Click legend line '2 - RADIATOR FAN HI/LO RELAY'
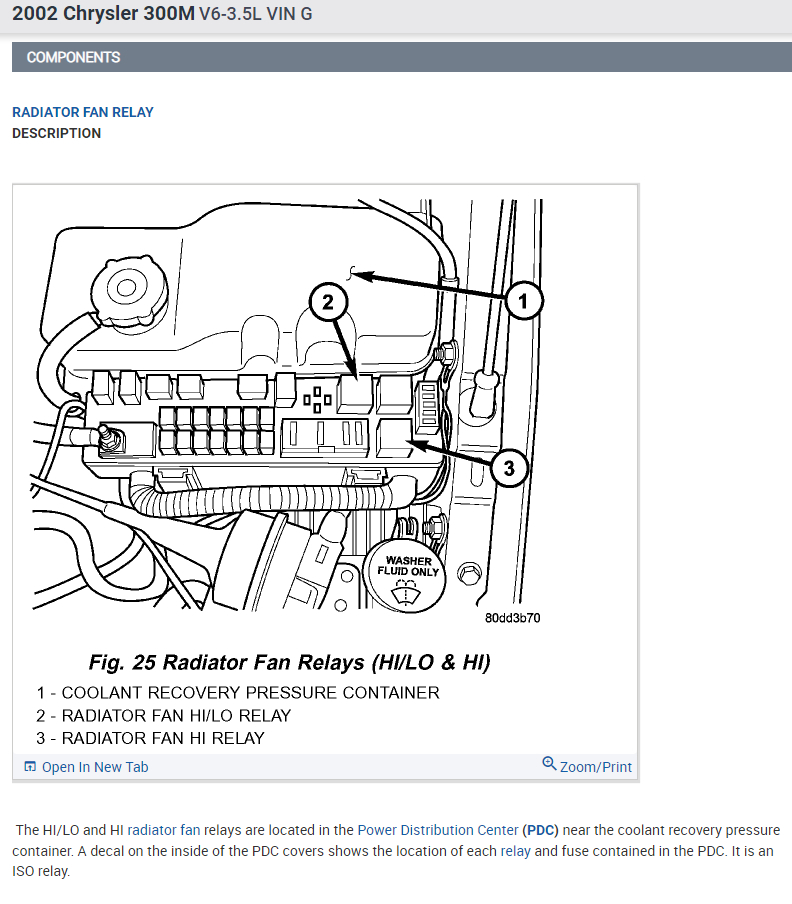Screen dimensions: 792x904 163,715
